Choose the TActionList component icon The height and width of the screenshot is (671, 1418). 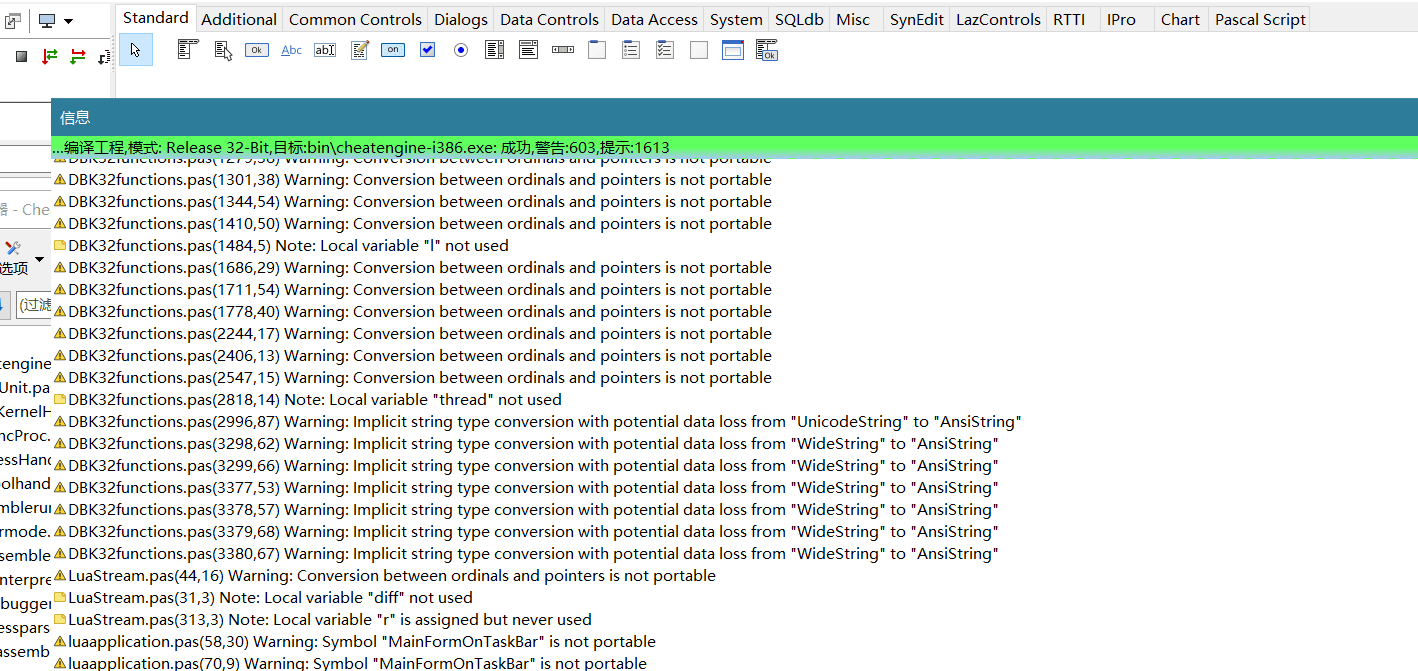[x=767, y=50]
